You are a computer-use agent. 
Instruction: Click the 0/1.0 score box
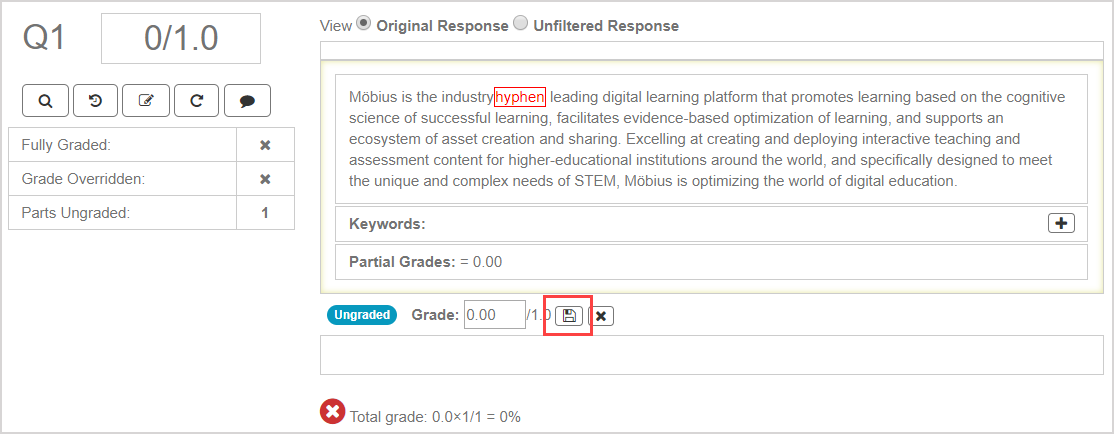[x=181, y=39]
